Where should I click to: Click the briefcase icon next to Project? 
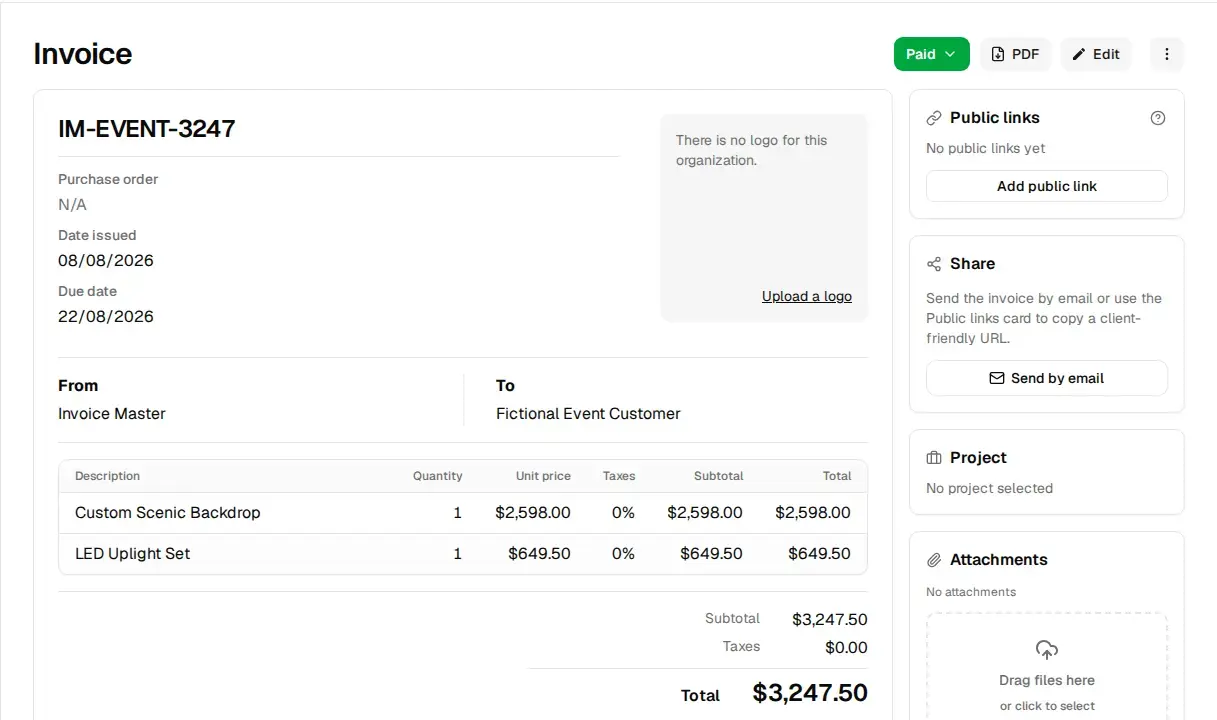click(934, 458)
